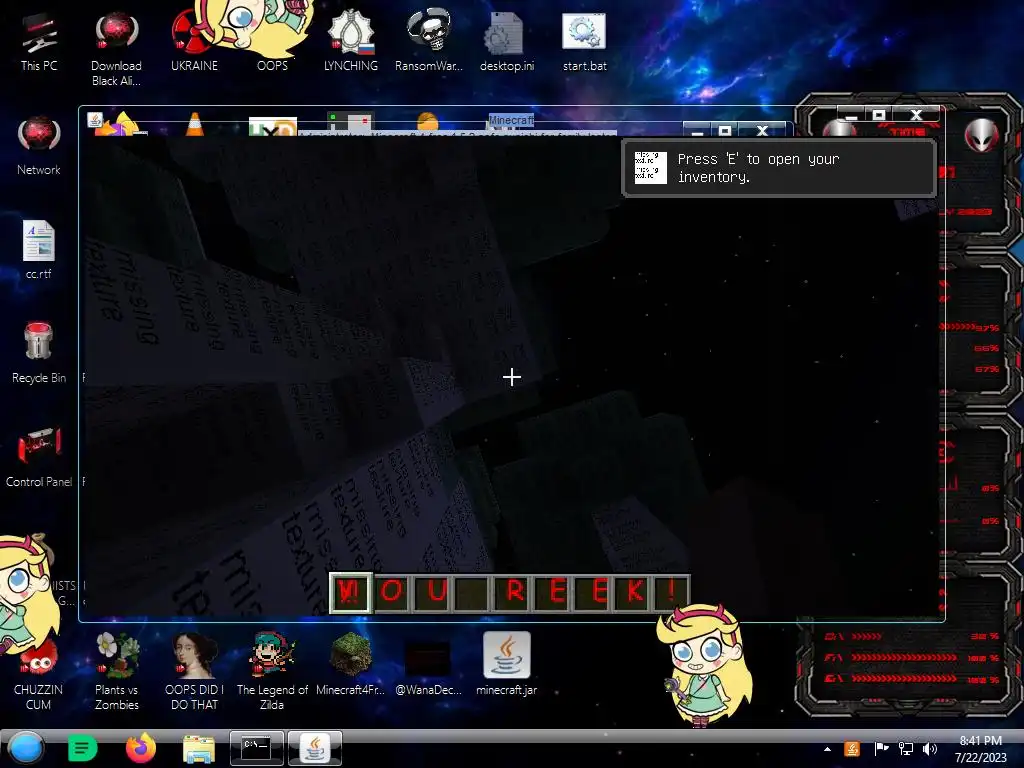This screenshot has width=1024, height=768.
Task: Click the Java icon in Minecraft title bar
Action: pos(95,120)
